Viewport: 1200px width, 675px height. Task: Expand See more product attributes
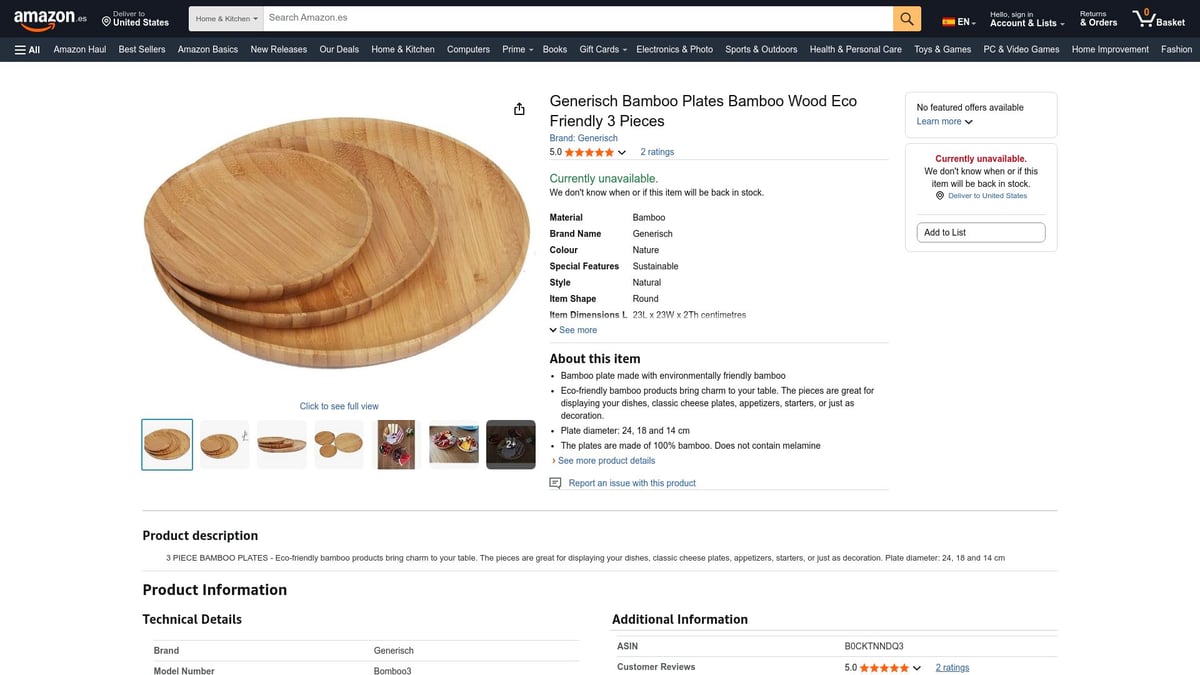(573, 330)
